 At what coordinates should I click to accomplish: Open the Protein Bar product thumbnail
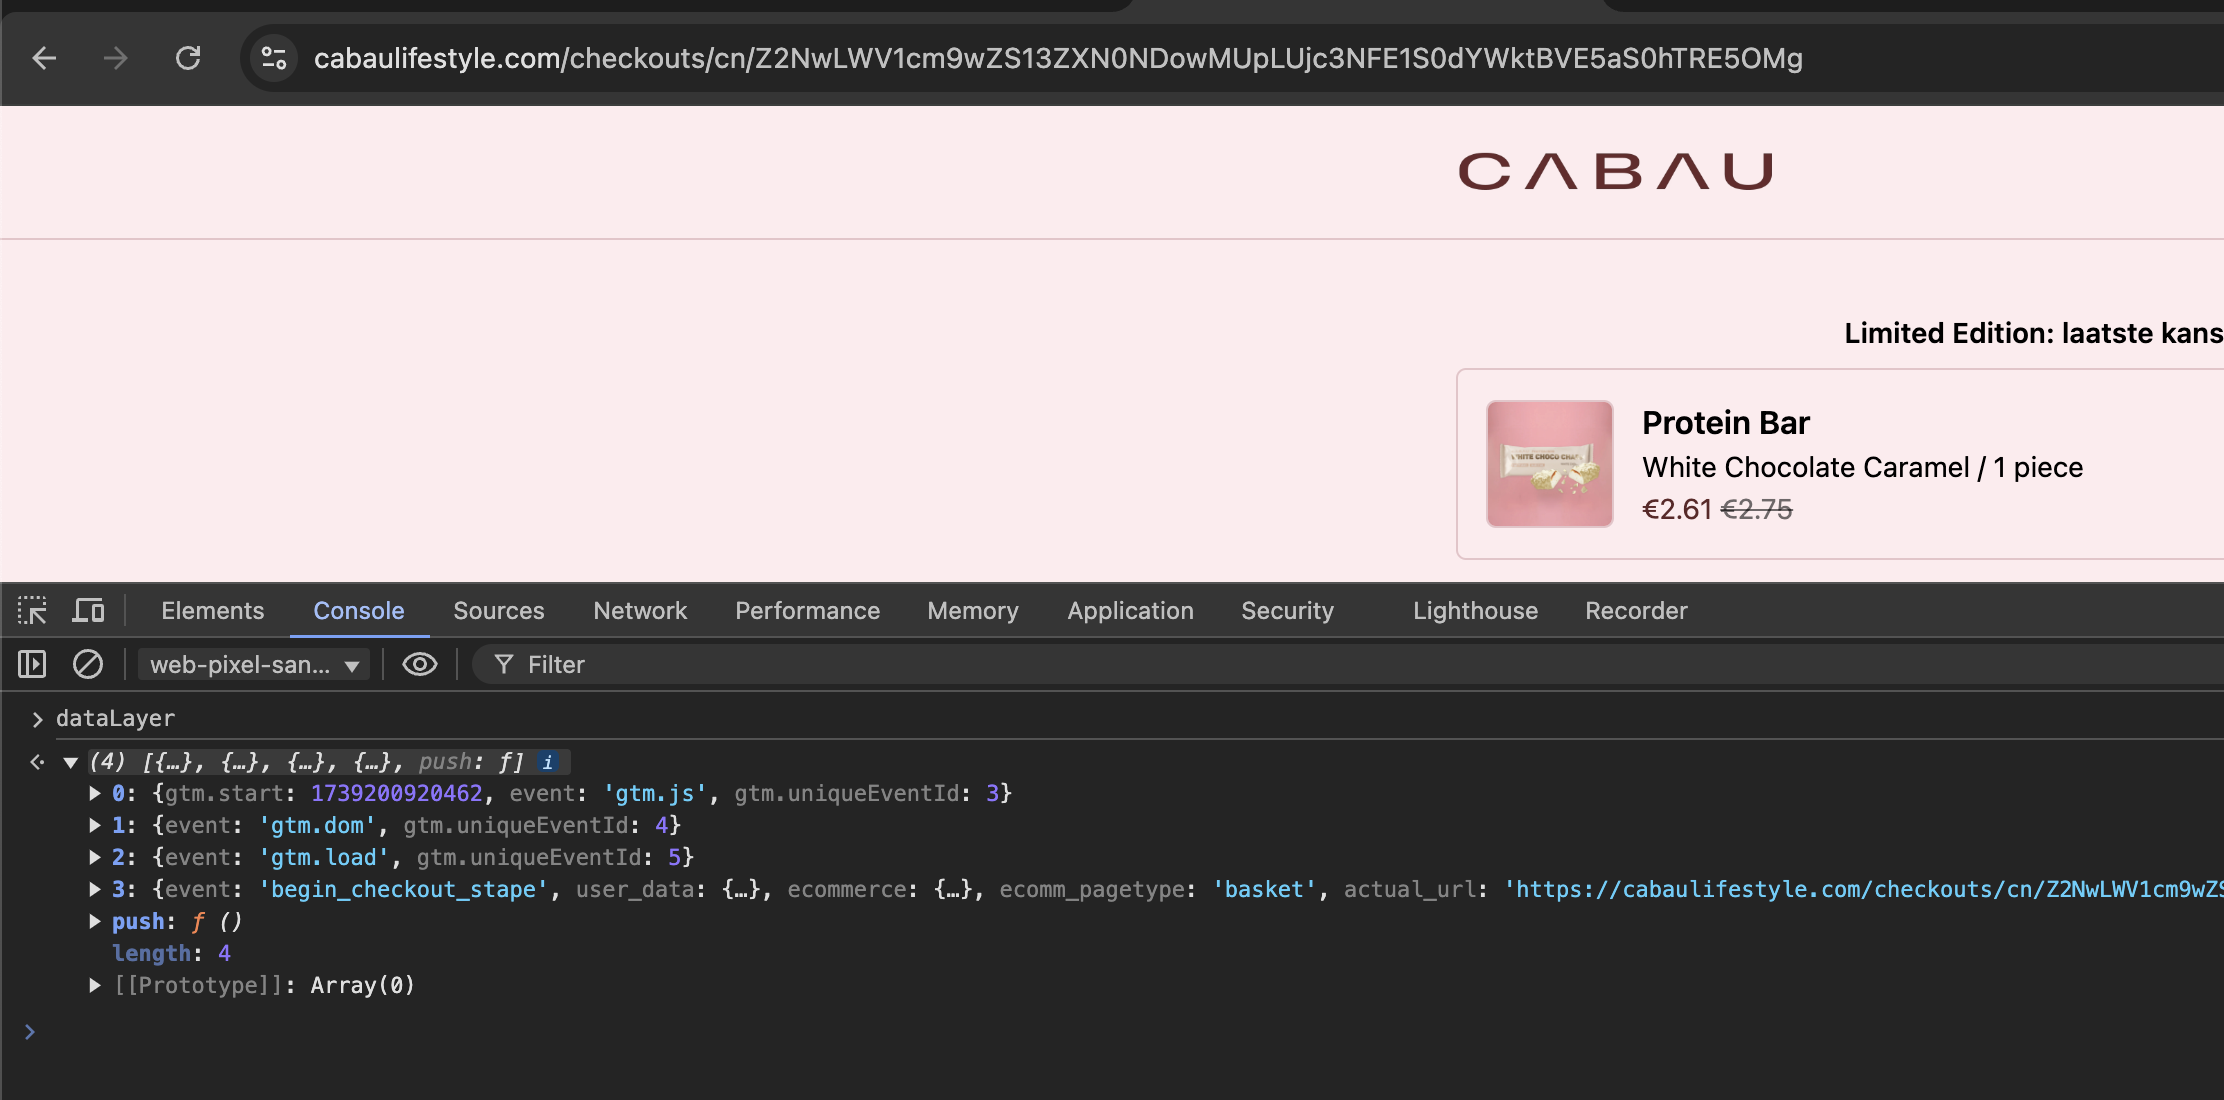tap(1549, 464)
